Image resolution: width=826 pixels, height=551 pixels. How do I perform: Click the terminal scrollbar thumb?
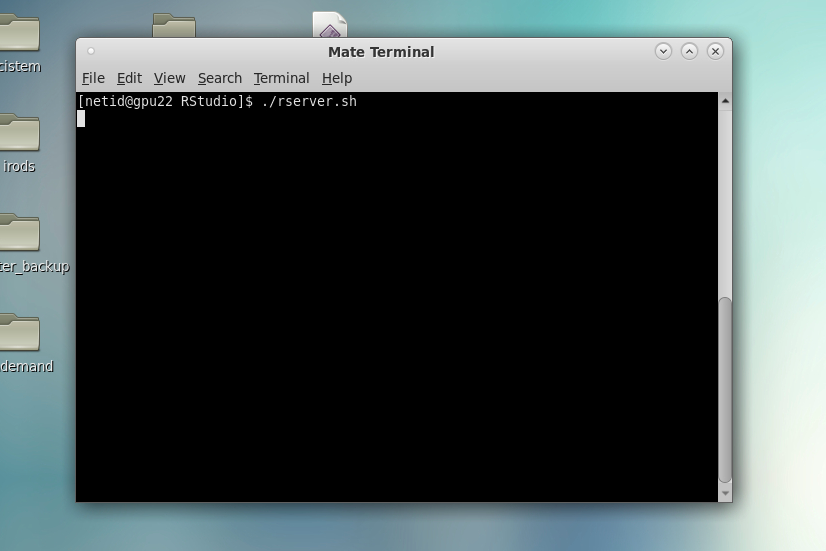pos(725,390)
